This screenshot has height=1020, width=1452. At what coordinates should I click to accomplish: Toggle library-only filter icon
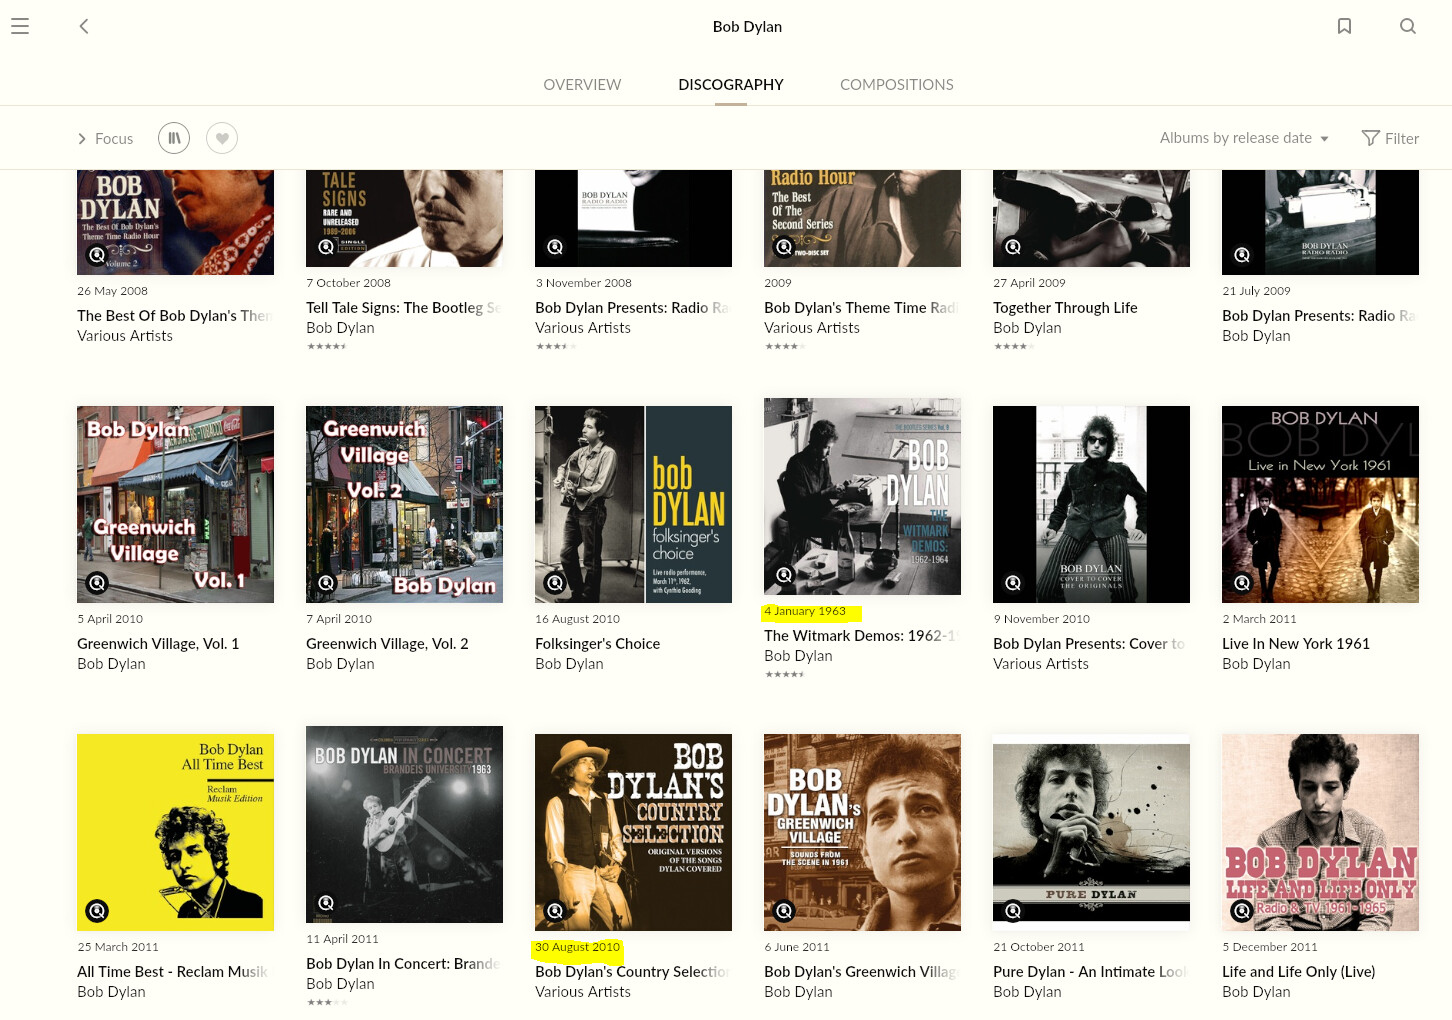click(174, 138)
